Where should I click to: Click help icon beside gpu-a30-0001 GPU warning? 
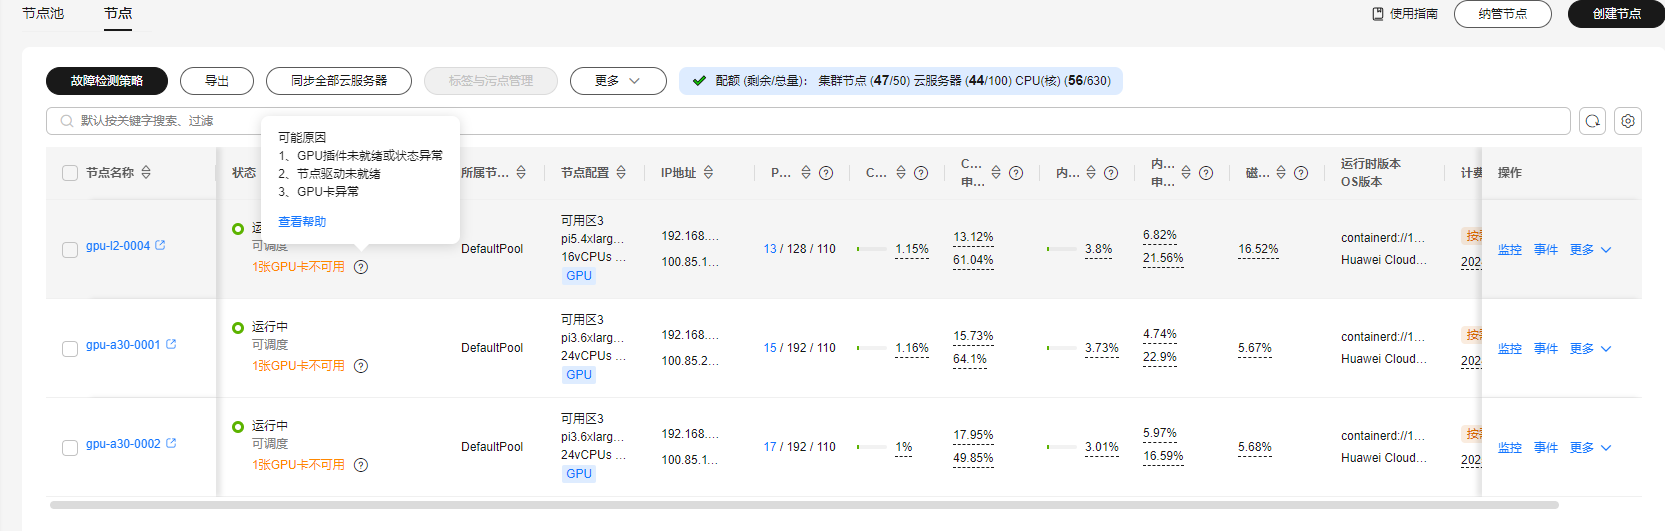(x=361, y=366)
